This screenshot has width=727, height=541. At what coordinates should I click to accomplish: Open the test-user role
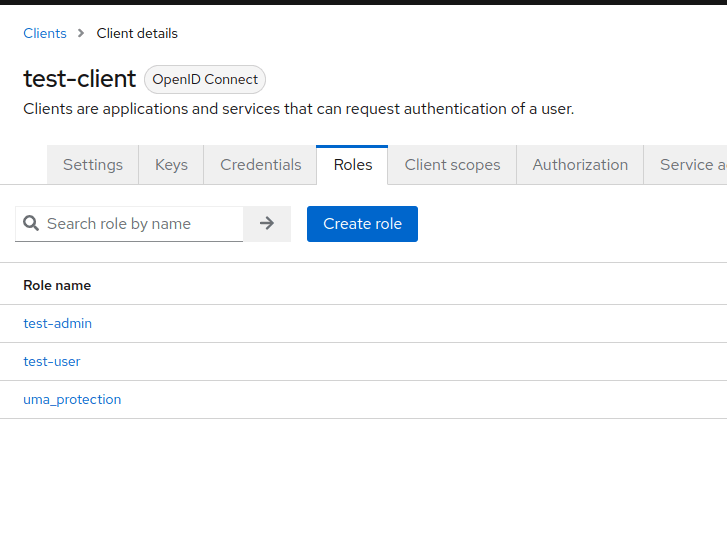[52, 362]
